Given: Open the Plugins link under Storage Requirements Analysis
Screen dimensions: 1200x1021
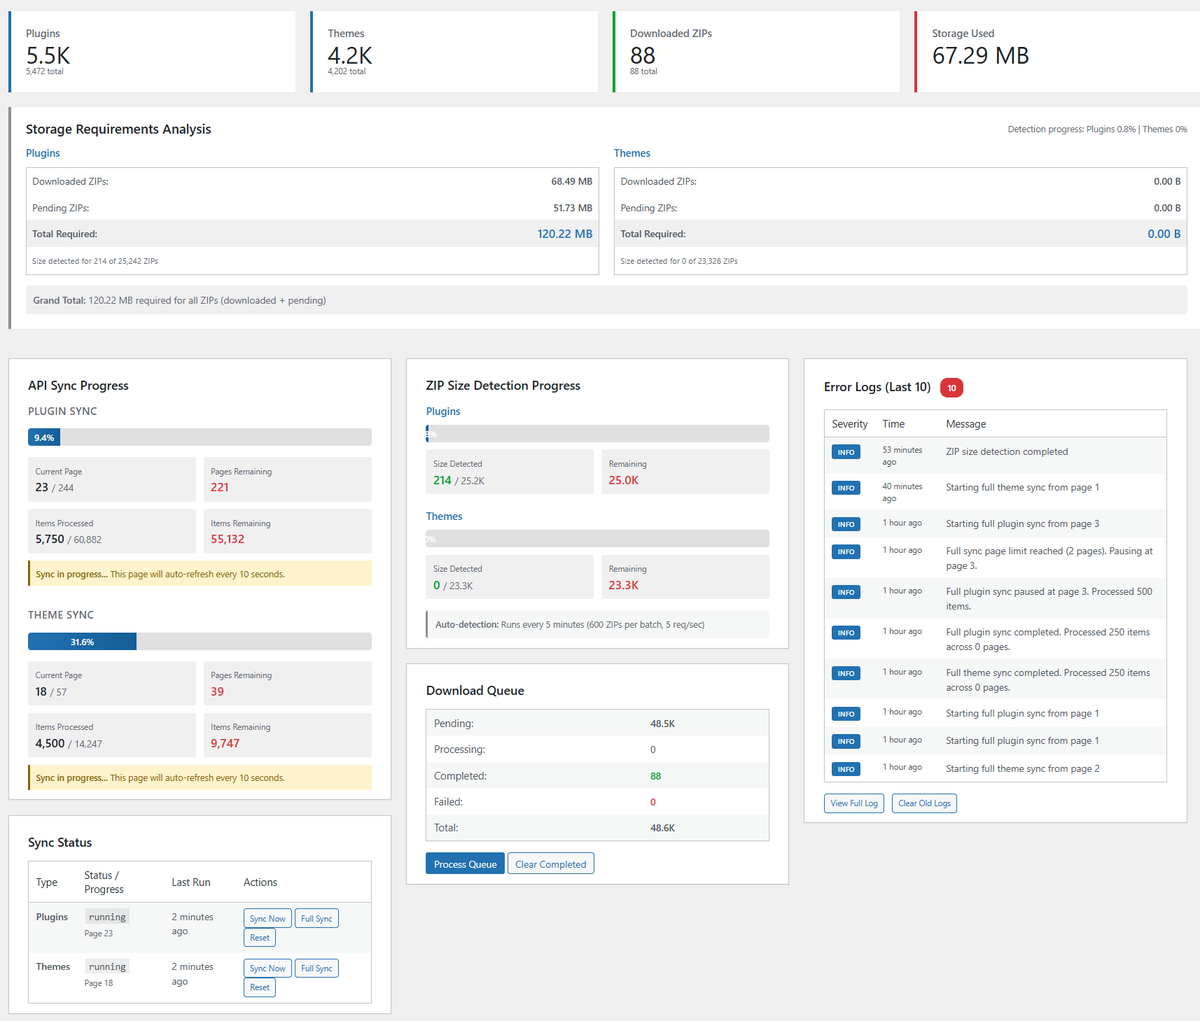Looking at the screenshot, I should click(x=43, y=153).
